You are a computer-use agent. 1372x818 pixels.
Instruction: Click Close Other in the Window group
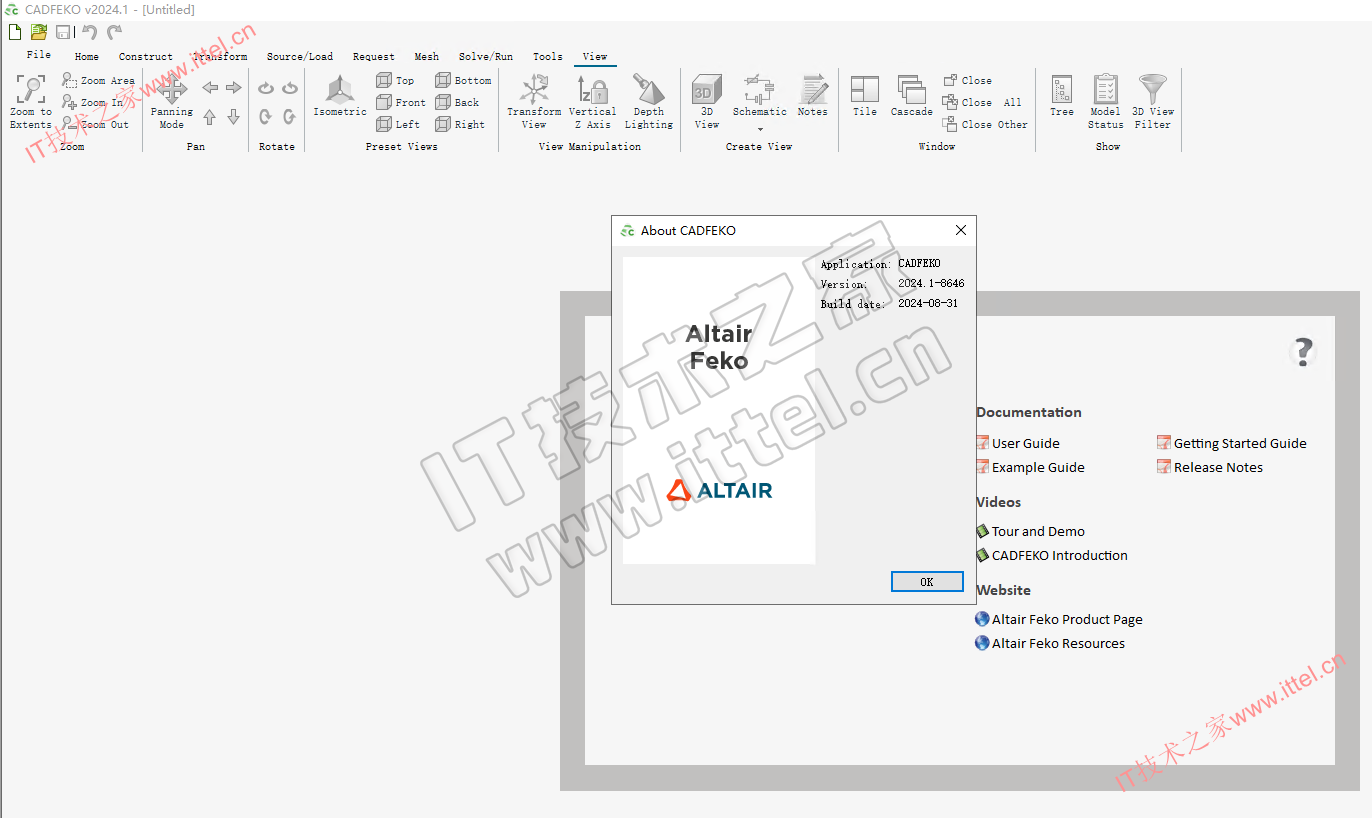[985, 124]
